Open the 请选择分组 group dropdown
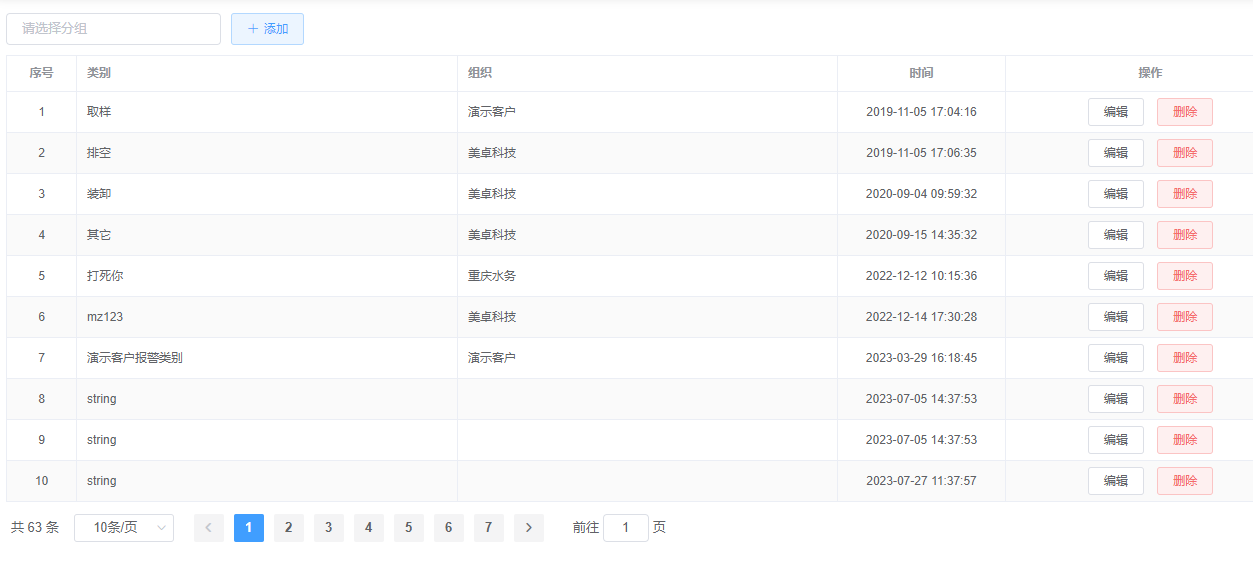Viewport: 1253px width, 572px height. coord(113,29)
